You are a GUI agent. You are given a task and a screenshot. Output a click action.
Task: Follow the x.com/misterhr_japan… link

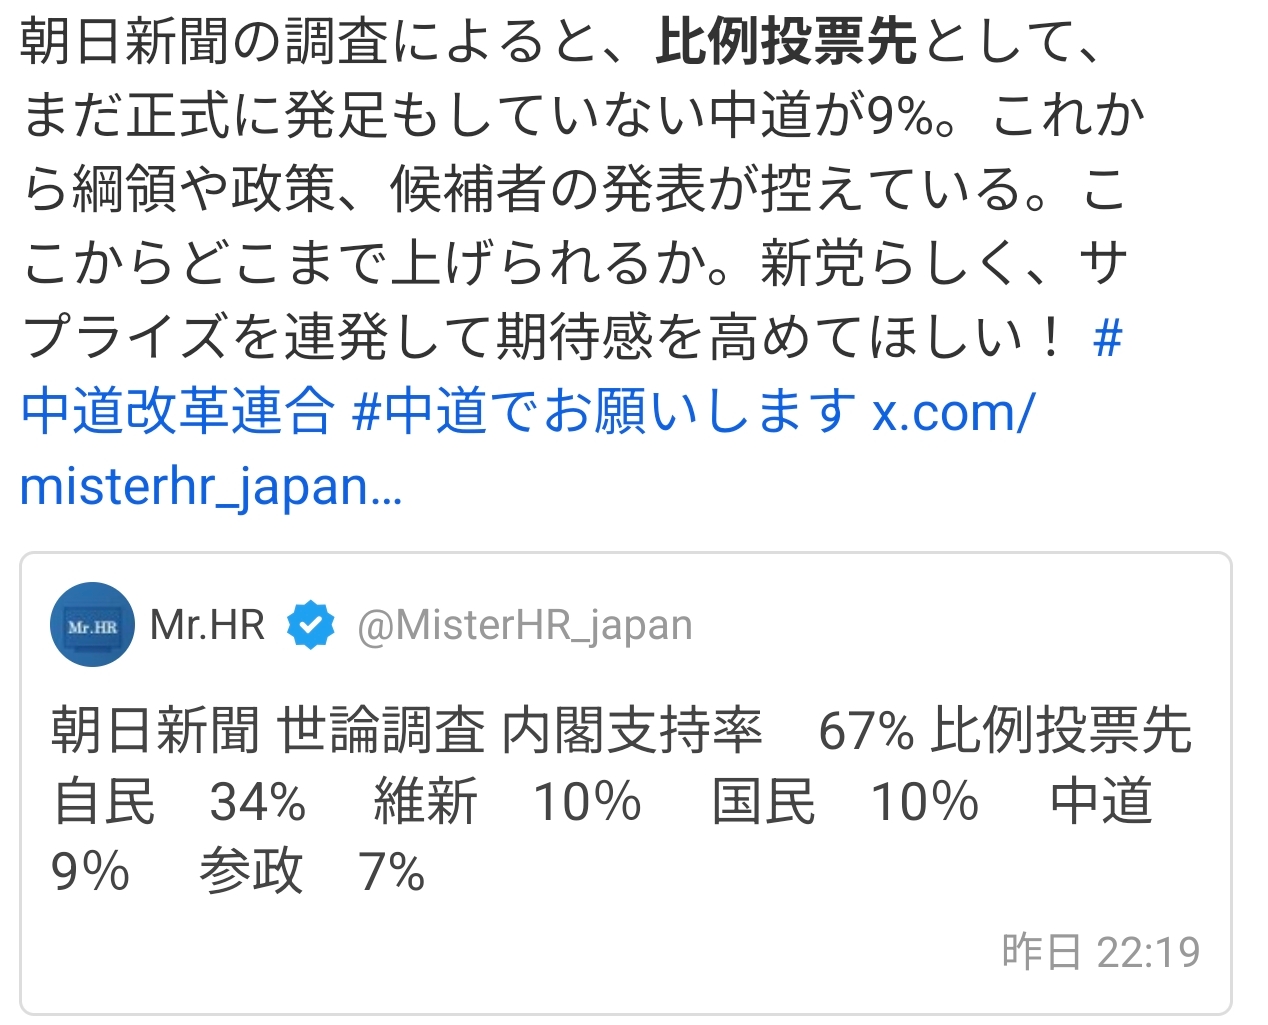click(x=210, y=487)
